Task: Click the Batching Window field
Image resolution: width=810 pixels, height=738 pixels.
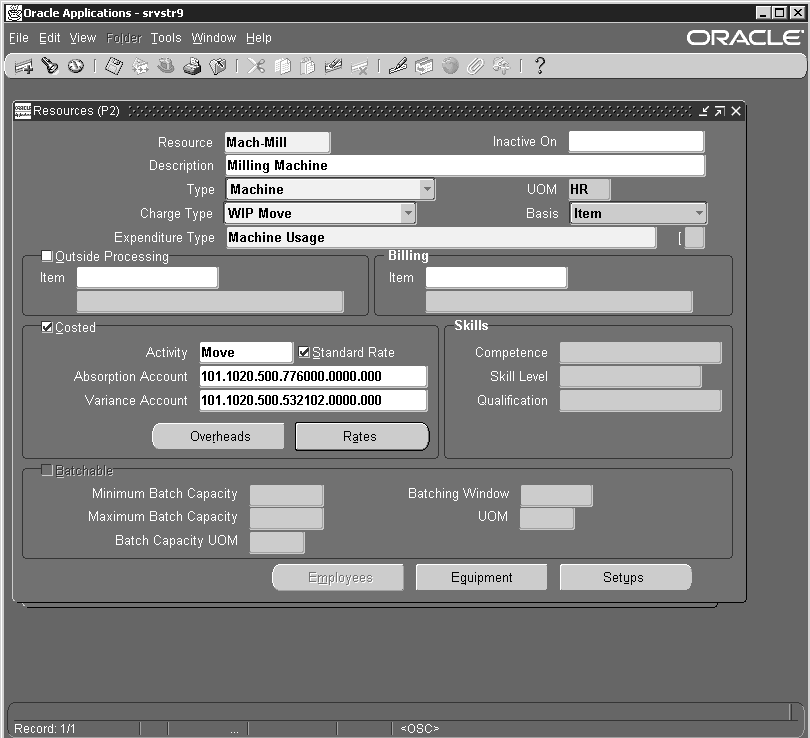Action: point(556,495)
